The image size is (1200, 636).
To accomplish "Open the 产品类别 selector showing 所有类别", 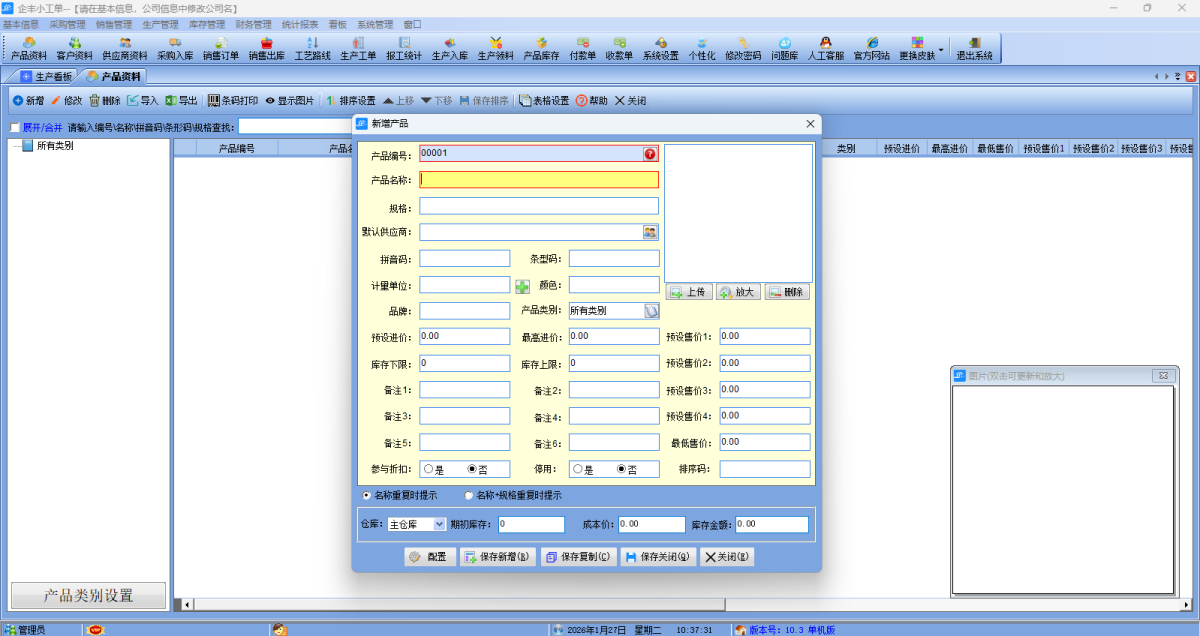I will [x=651, y=311].
